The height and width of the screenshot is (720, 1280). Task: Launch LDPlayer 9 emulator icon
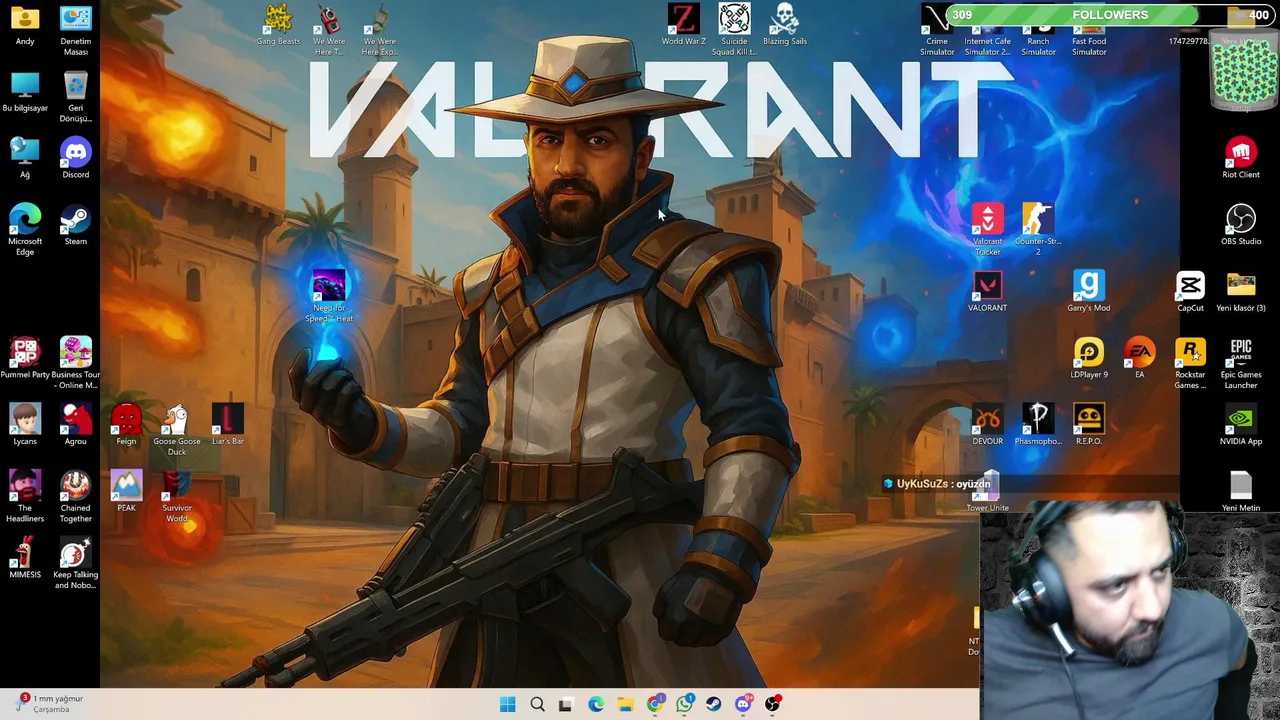coord(1089,359)
